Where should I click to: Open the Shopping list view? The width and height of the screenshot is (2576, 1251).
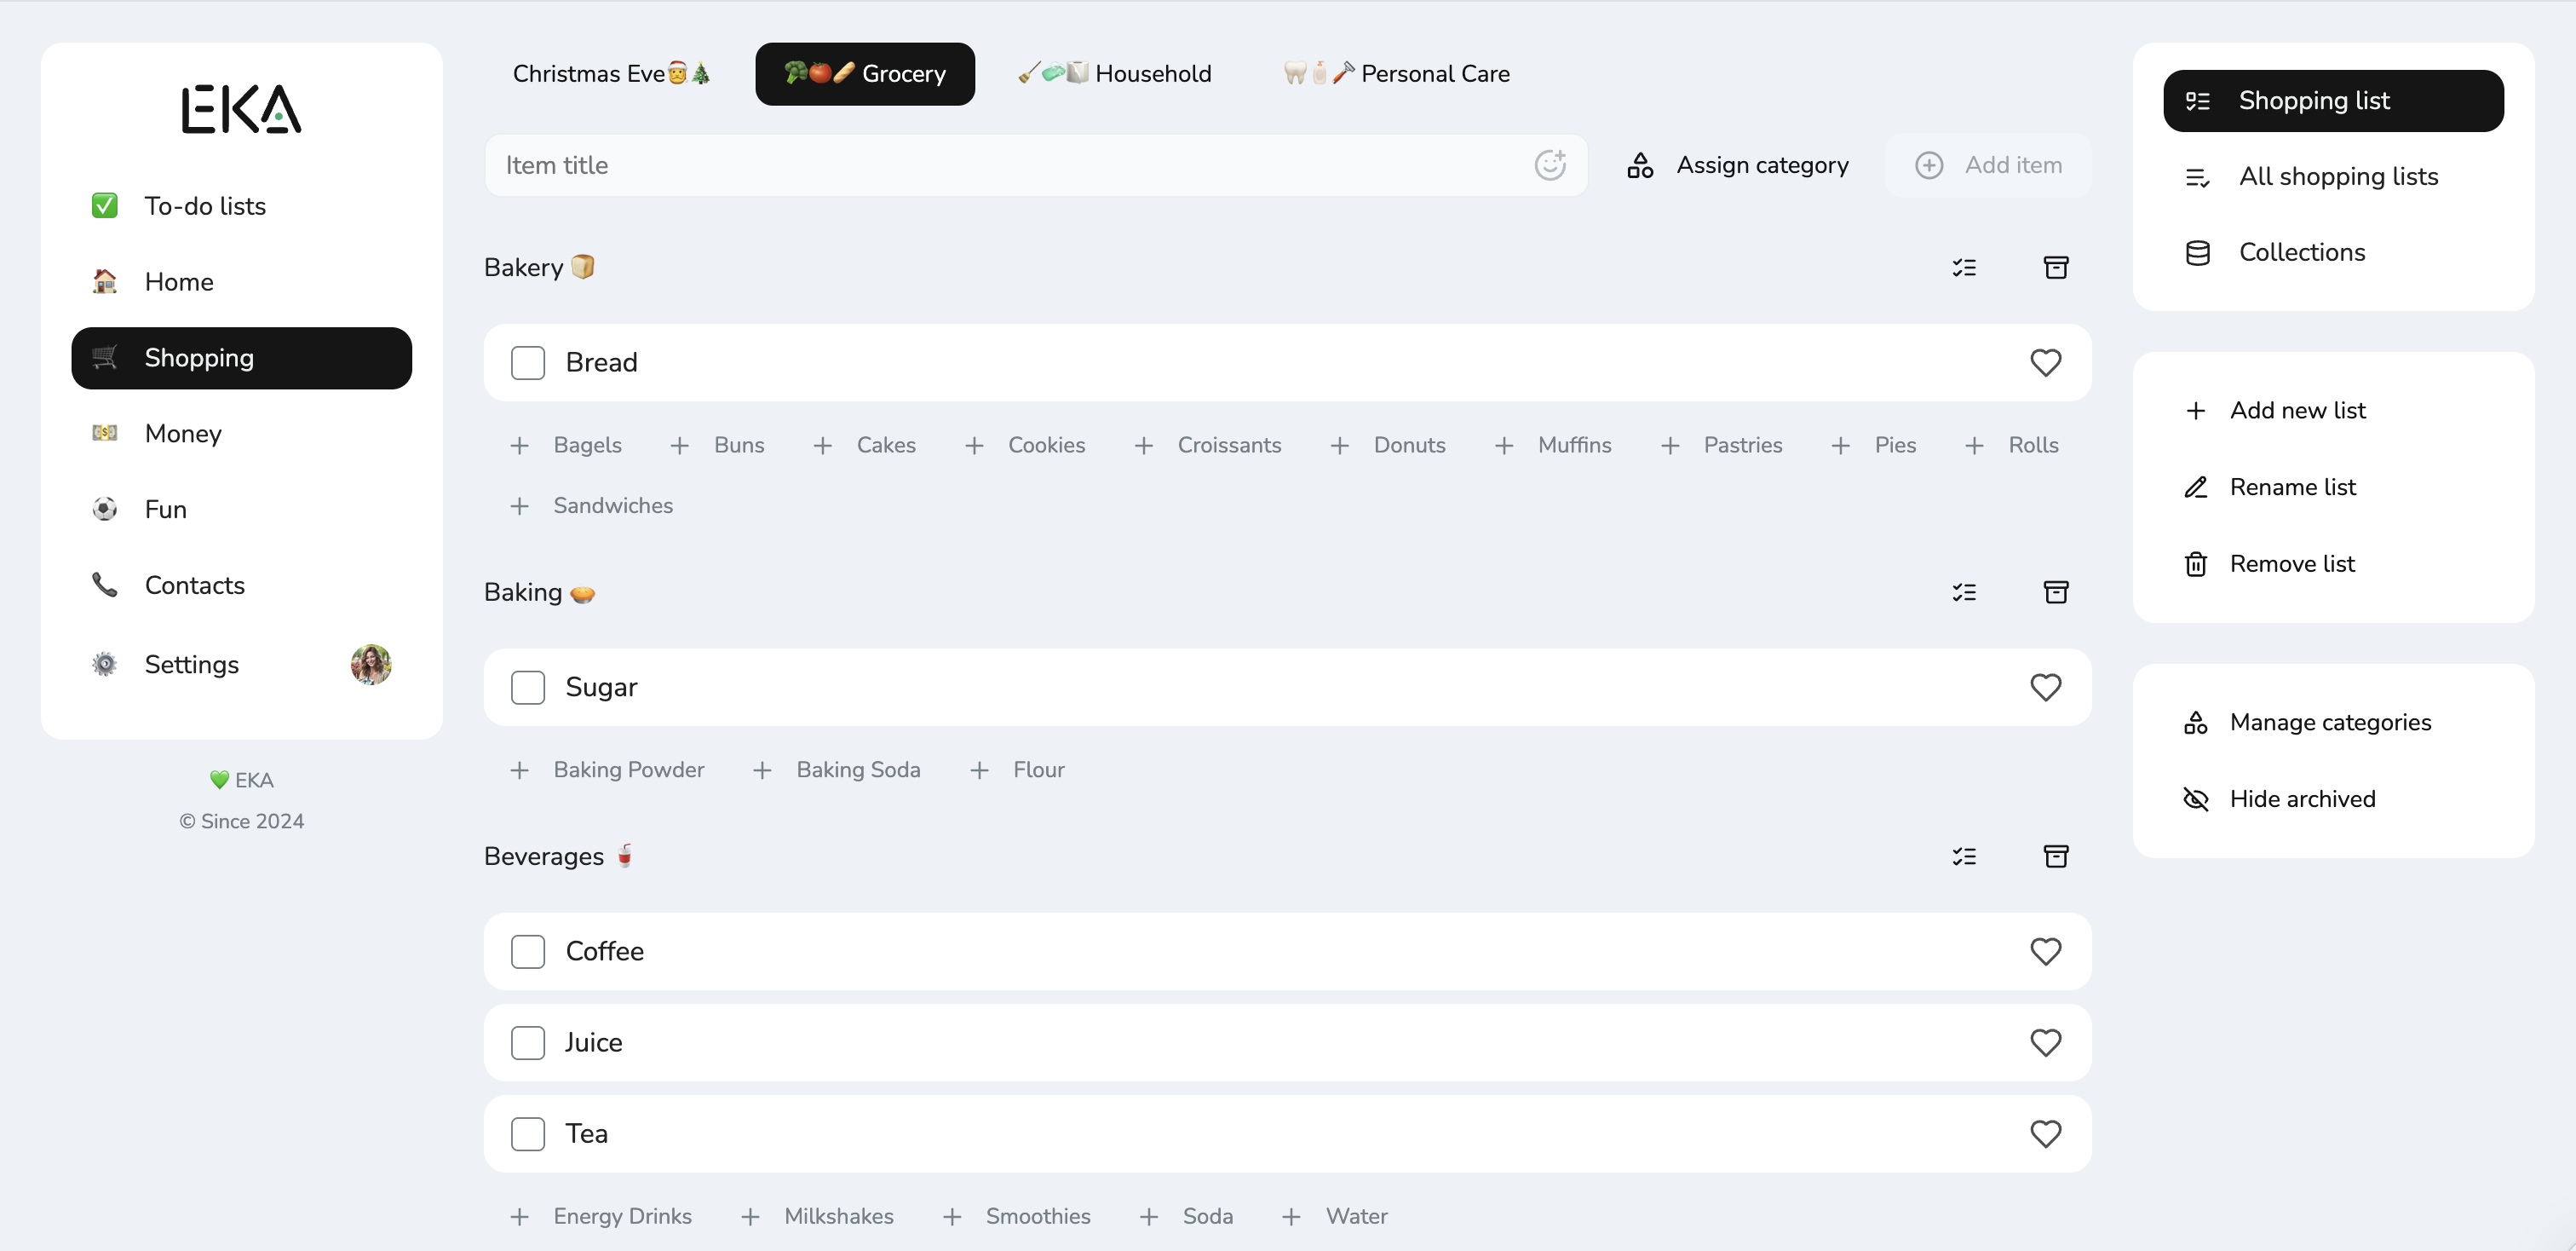2333,100
